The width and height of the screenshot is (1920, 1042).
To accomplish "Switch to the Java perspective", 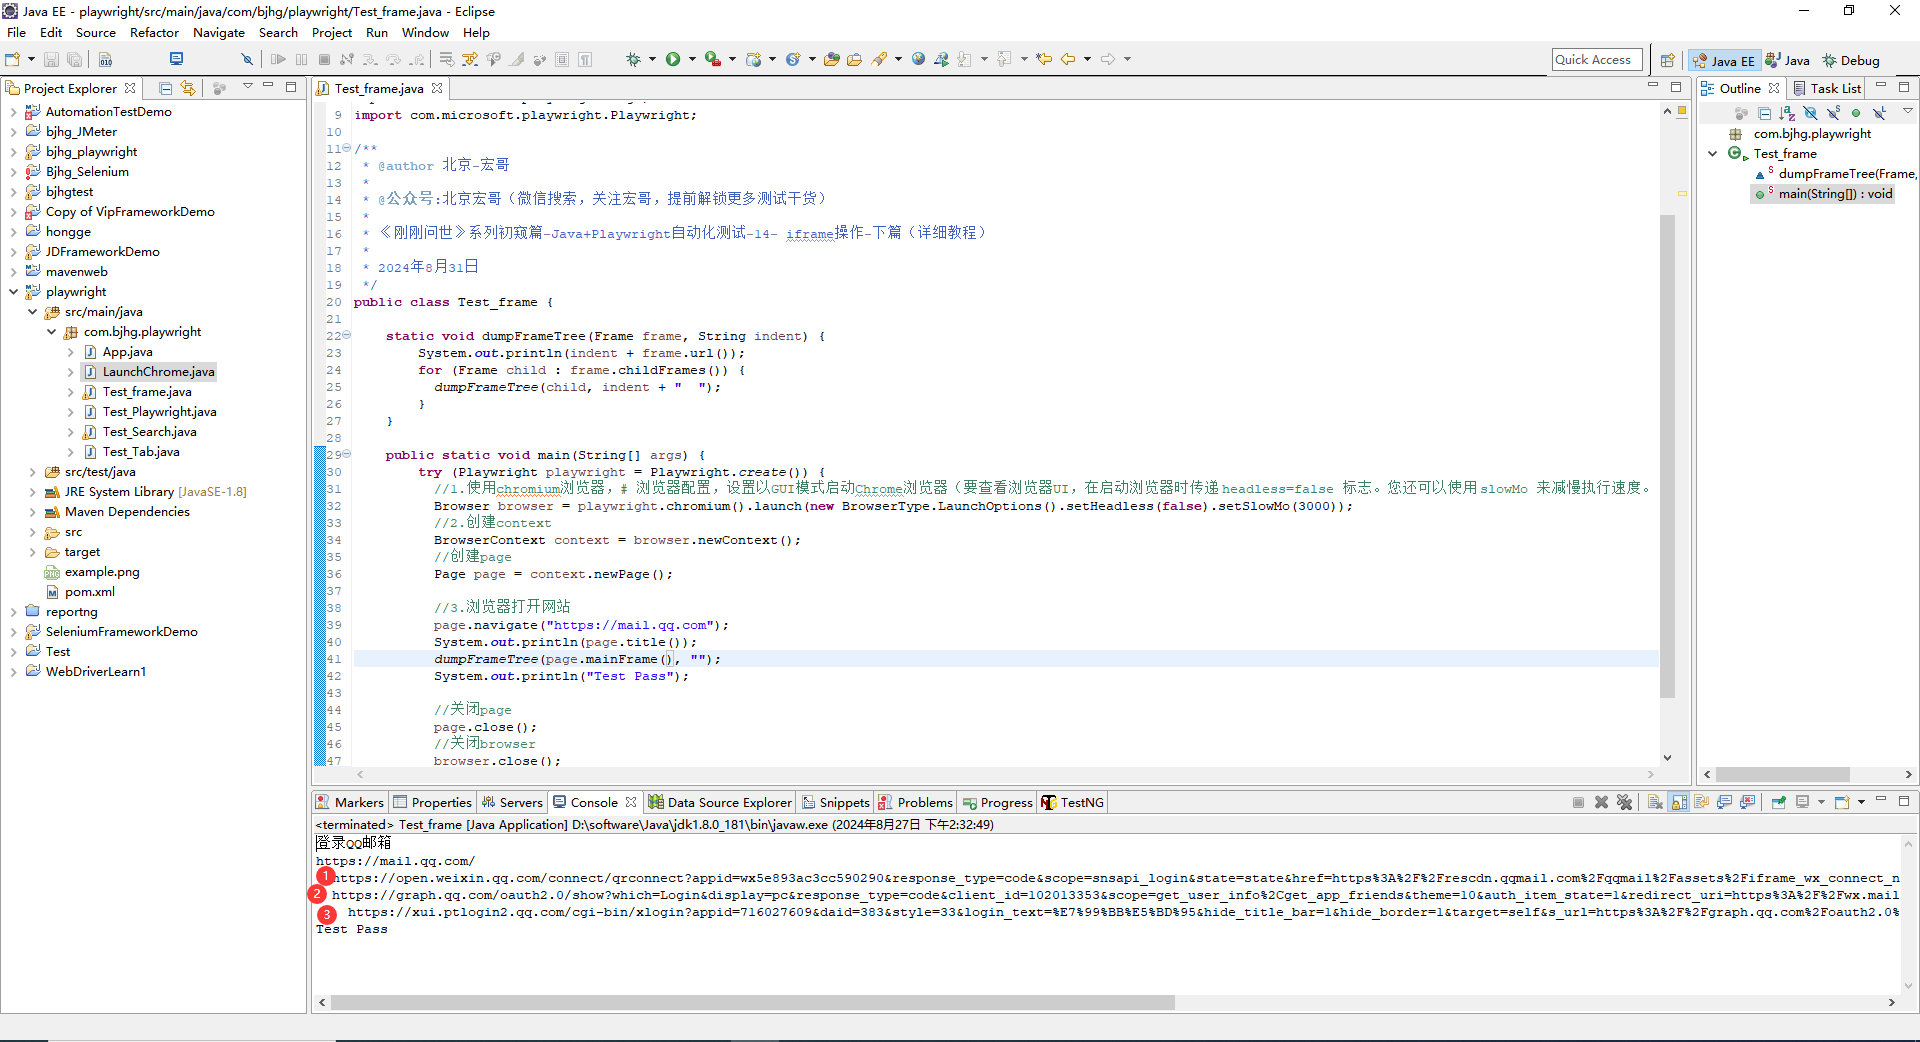I will [x=1788, y=60].
